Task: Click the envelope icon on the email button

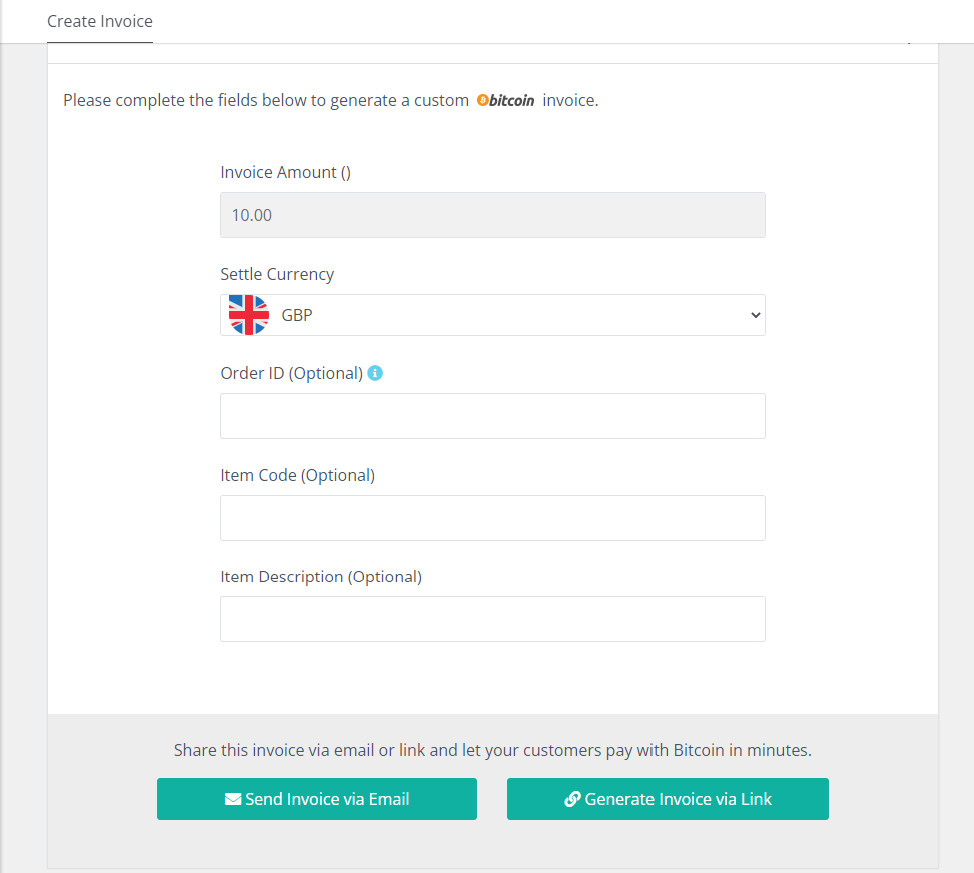Action: pyautogui.click(x=232, y=799)
